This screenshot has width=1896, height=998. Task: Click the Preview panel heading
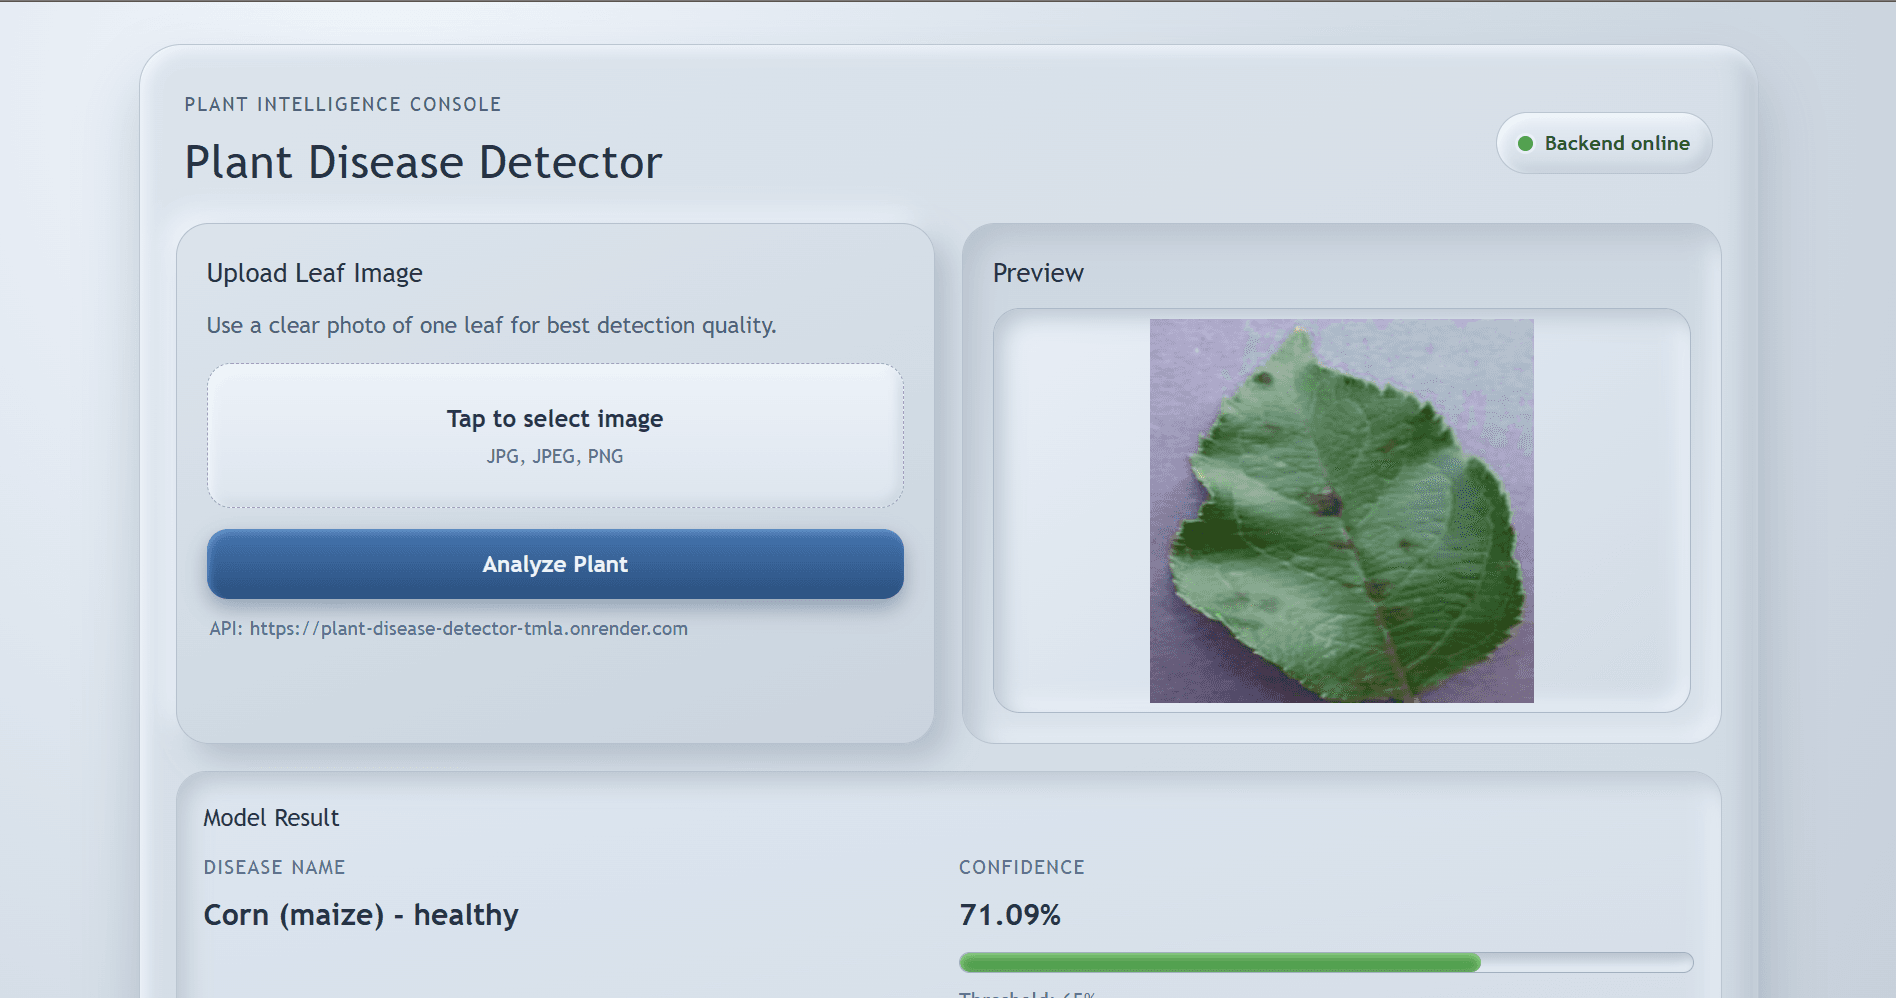[1039, 272]
